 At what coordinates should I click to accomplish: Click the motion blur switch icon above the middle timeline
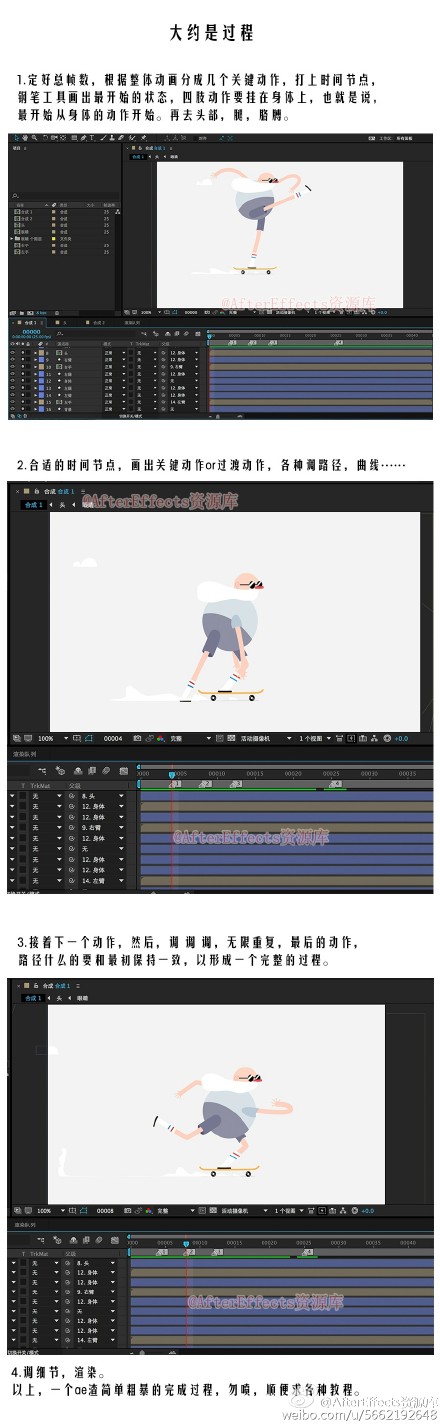point(105,771)
